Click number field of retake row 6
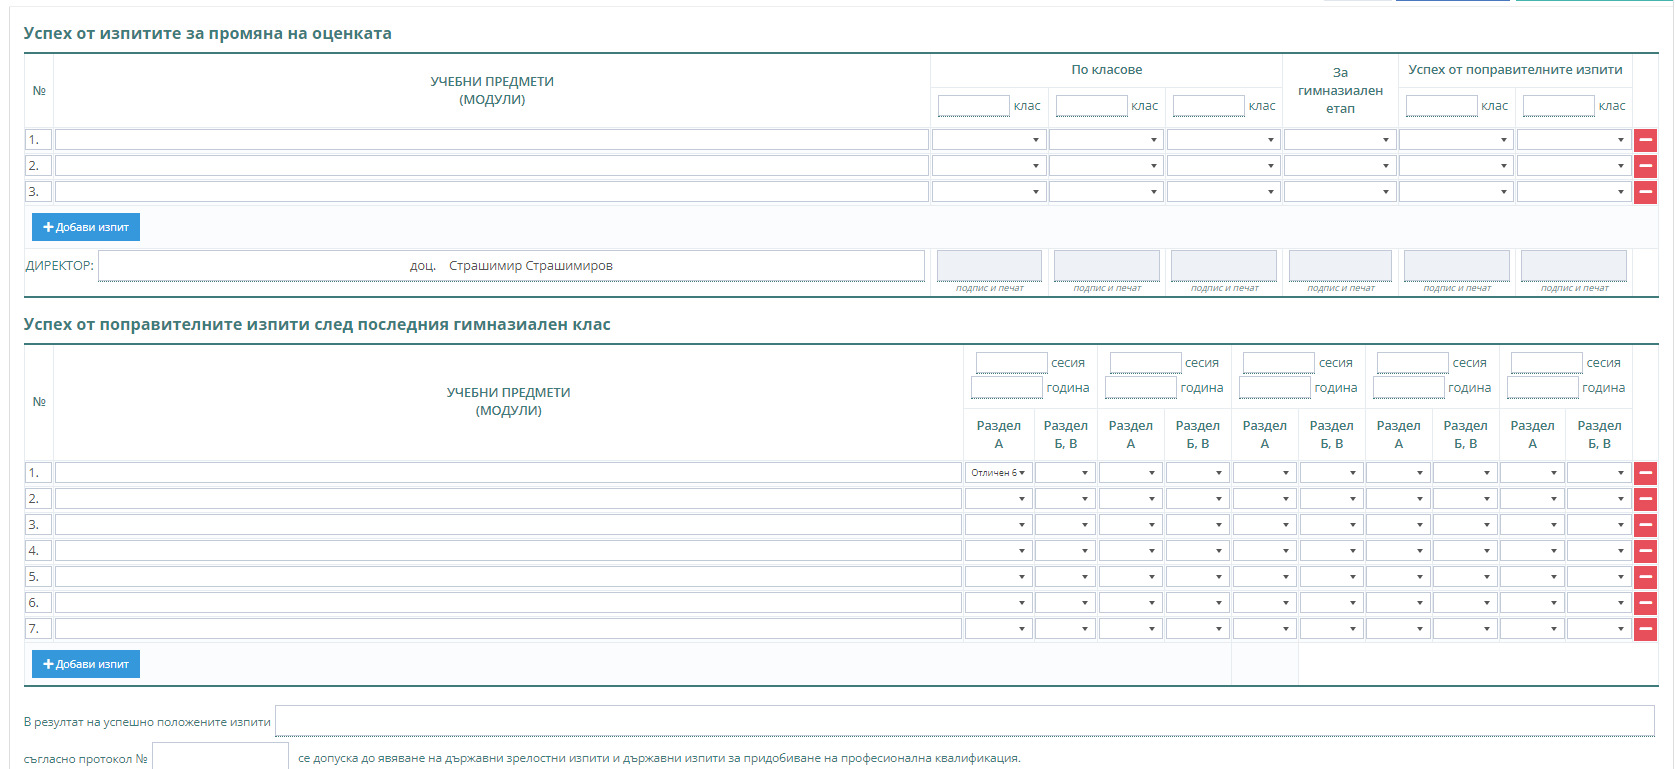 39,603
